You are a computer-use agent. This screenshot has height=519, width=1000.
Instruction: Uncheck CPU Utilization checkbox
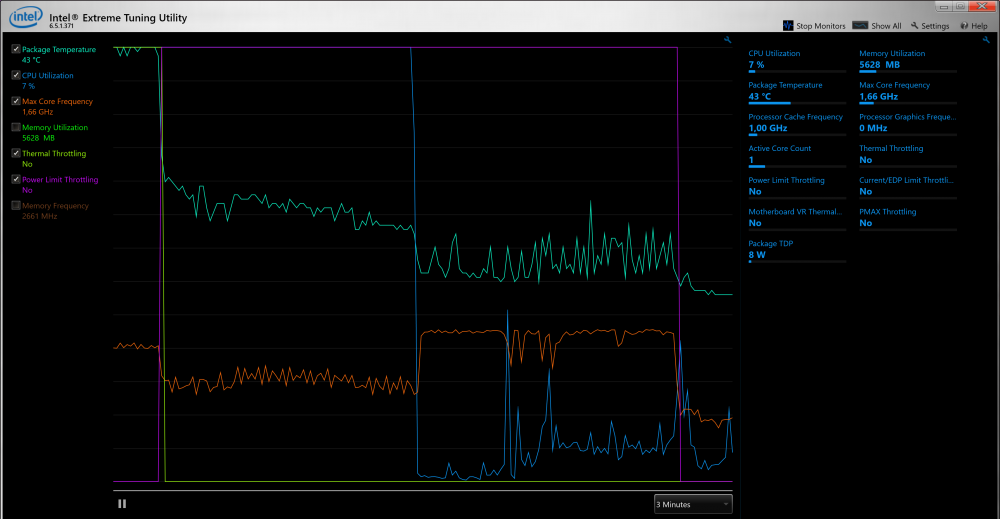click(16, 75)
